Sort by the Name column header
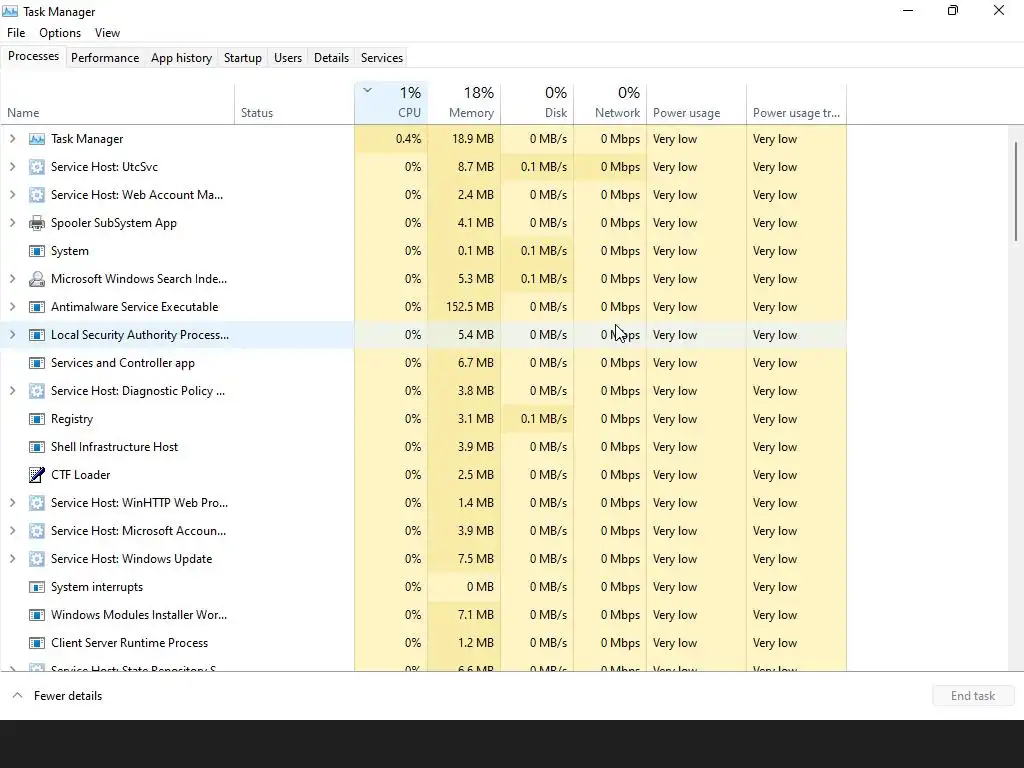 pos(118,104)
